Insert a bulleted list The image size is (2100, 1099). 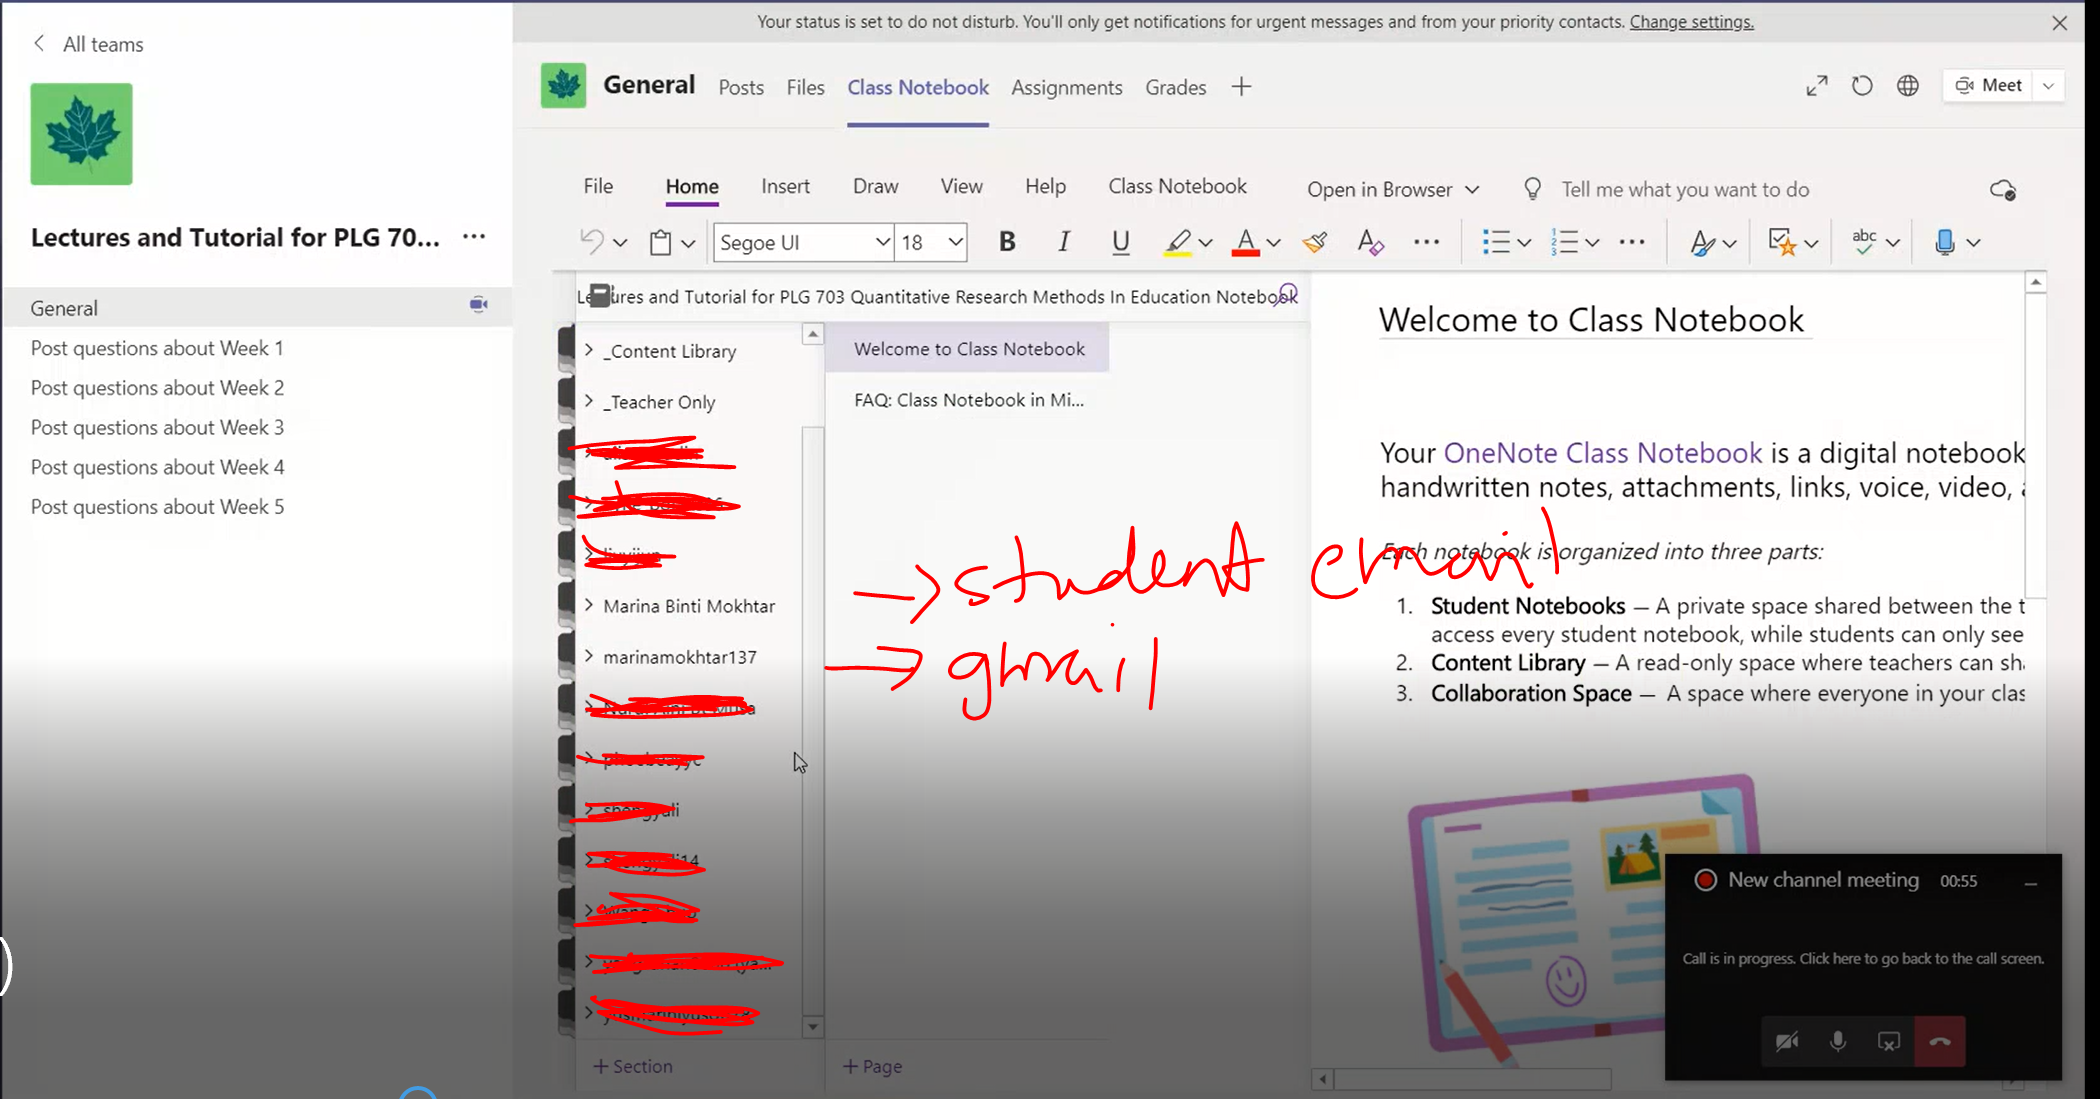click(1496, 242)
